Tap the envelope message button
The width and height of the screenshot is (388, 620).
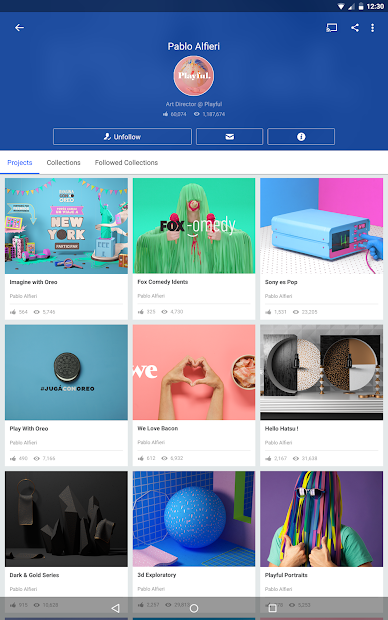pyautogui.click(x=229, y=136)
